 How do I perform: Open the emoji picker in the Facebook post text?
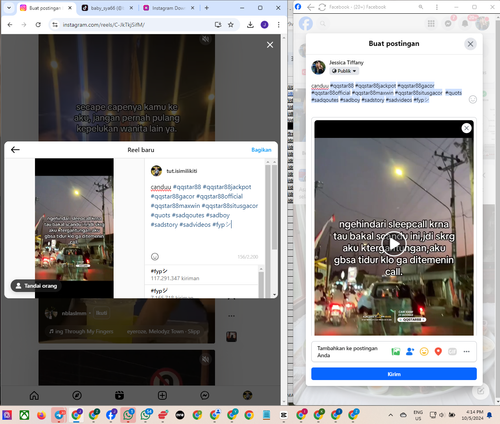point(473,99)
